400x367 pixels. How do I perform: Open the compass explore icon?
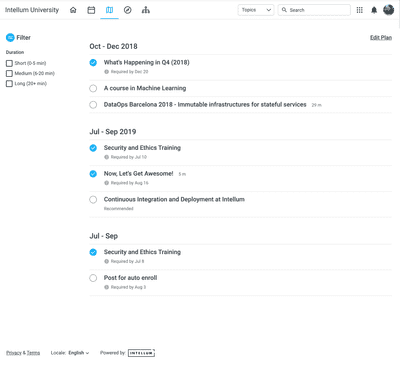[127, 10]
